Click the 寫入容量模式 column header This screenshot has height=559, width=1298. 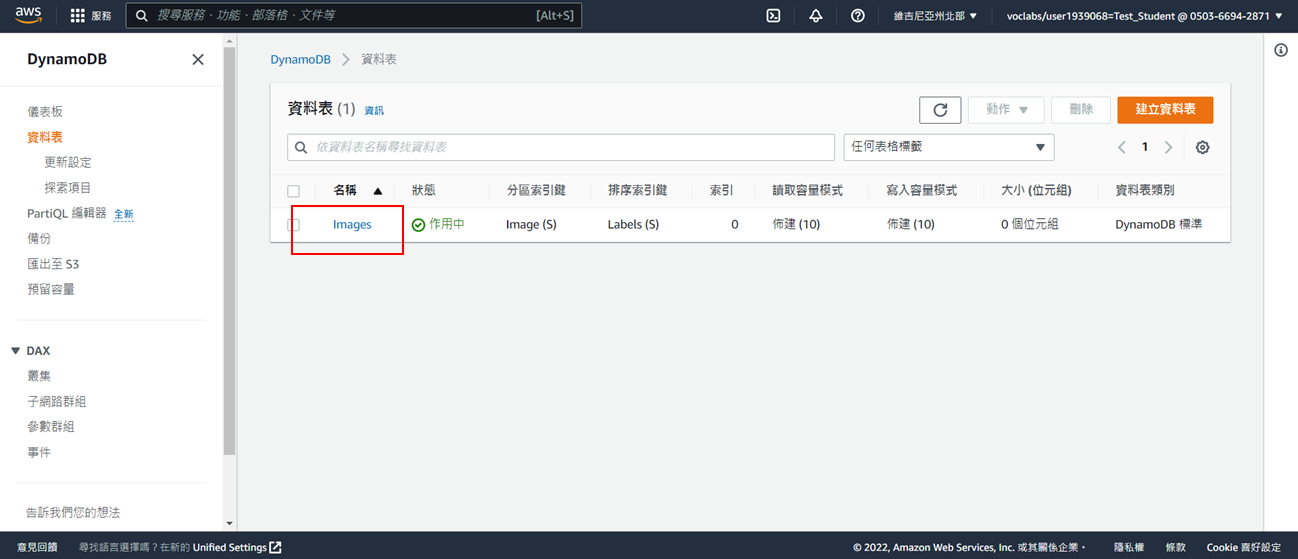(922, 190)
